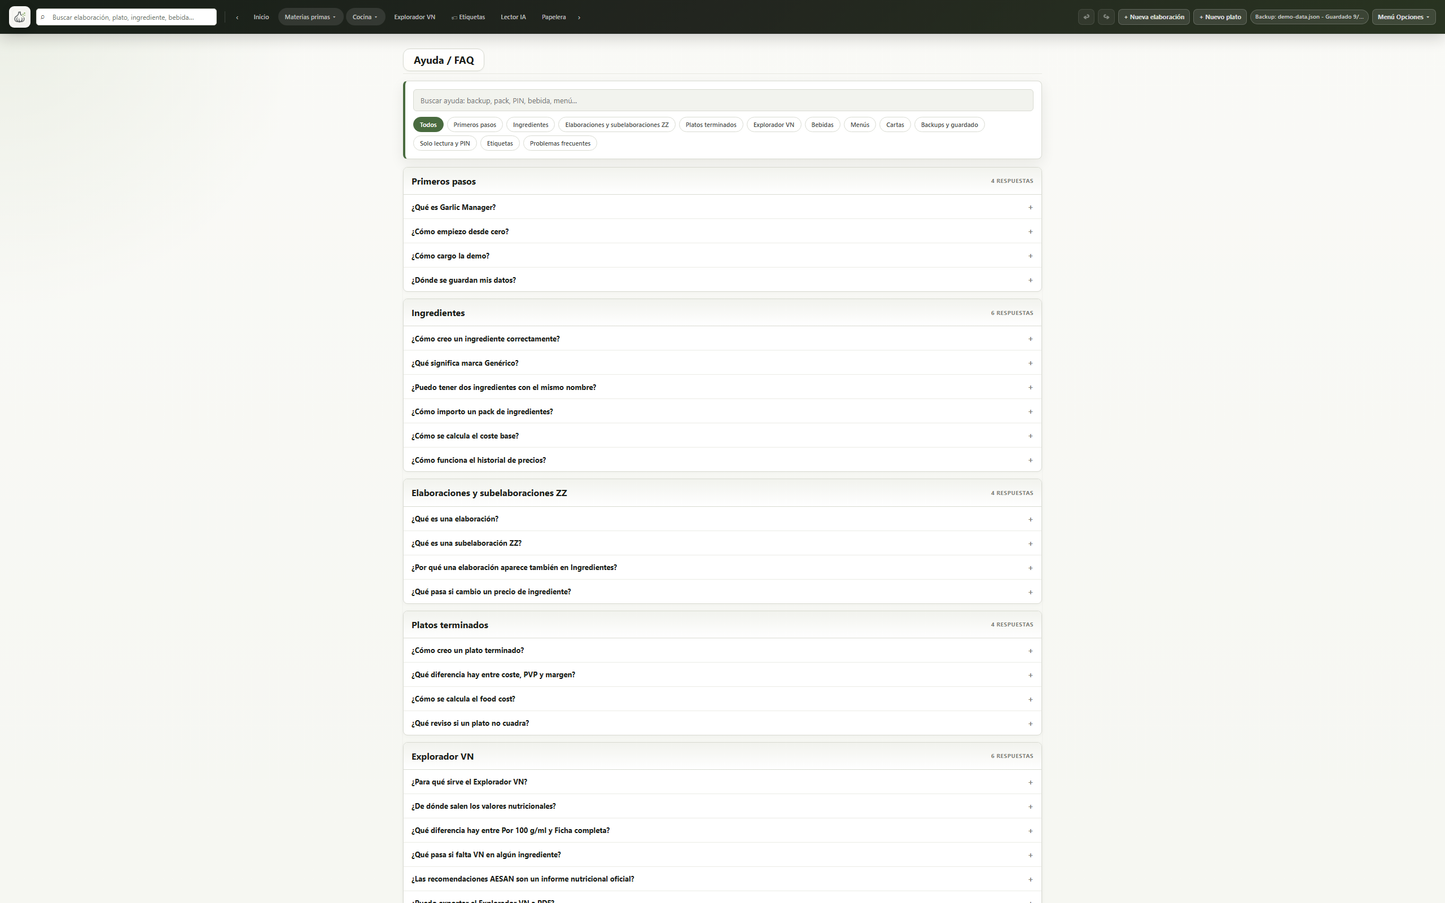The height and width of the screenshot is (903, 1445).
Task: Filter help by Cartas chip
Action: point(895,125)
